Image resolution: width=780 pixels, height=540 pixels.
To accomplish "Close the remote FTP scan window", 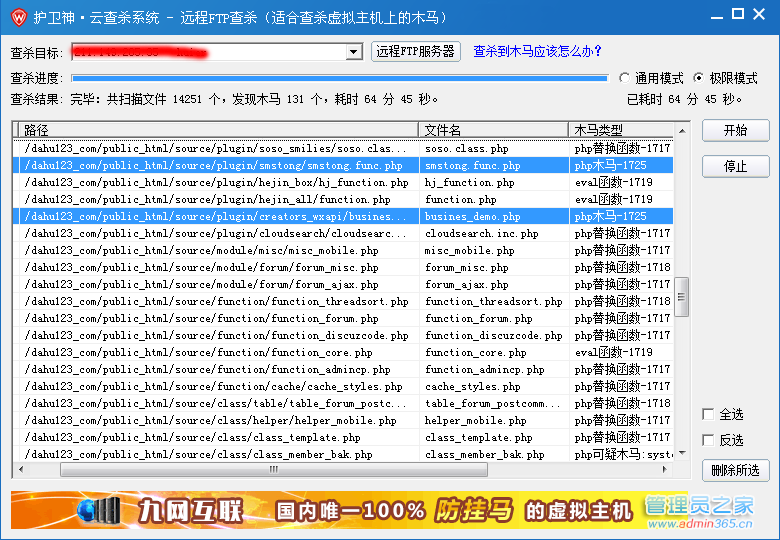I will click(759, 14).
